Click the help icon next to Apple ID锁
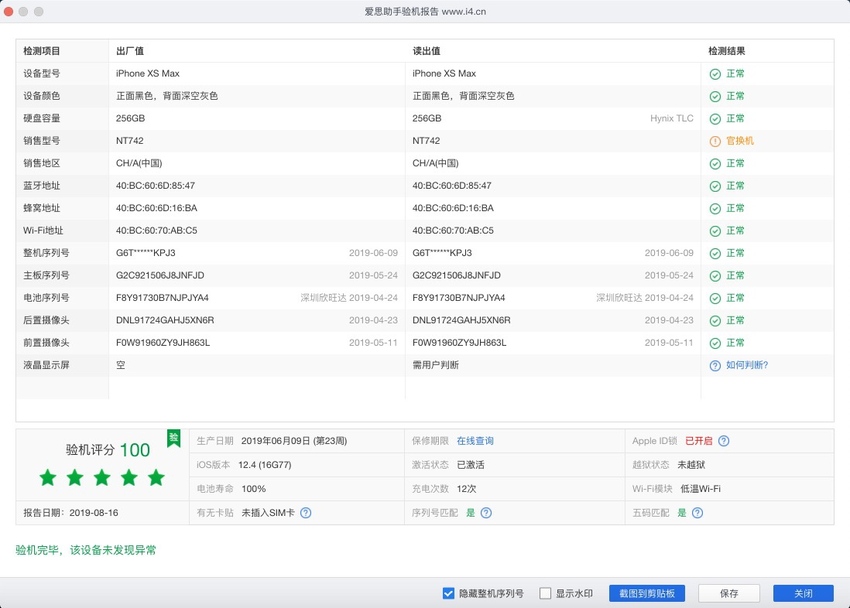The height and width of the screenshot is (608, 850). click(x=724, y=441)
